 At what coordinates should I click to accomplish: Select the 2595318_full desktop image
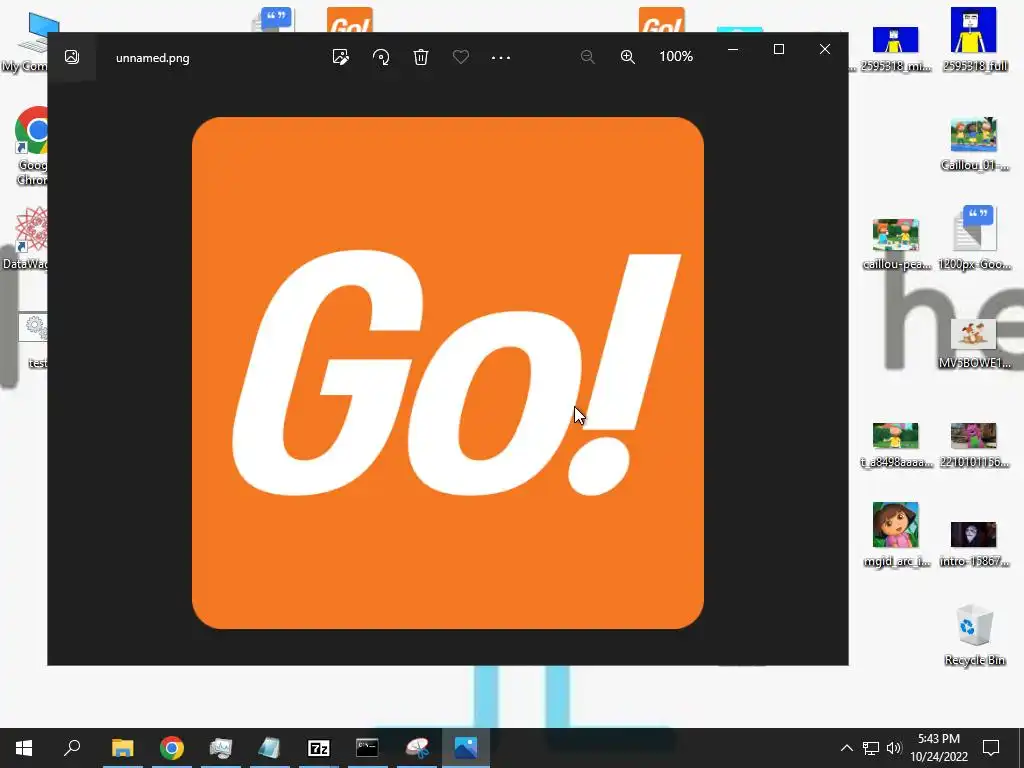tap(974, 39)
